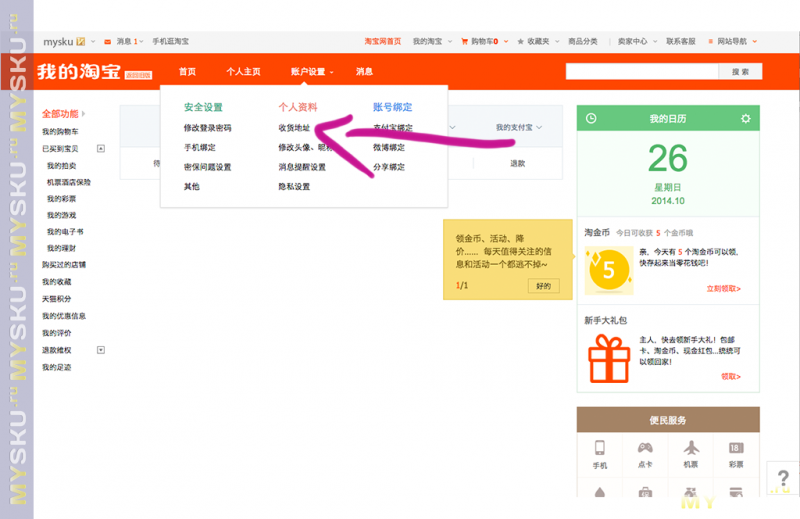Open the settings gear in 我的日历 header
This screenshot has width=800, height=519.
tap(745, 118)
